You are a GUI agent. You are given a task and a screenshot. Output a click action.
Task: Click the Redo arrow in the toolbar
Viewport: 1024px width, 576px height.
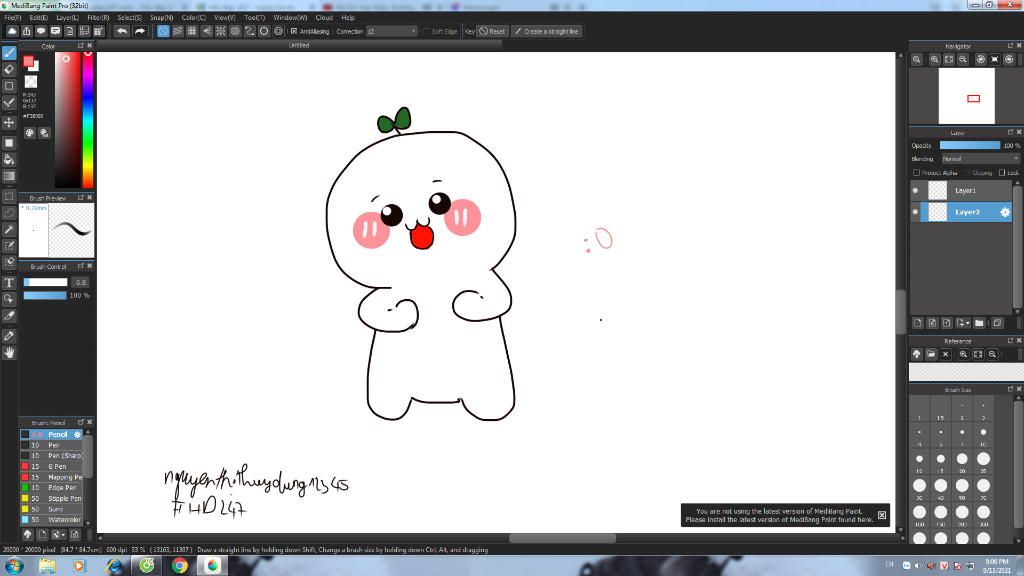[140, 31]
